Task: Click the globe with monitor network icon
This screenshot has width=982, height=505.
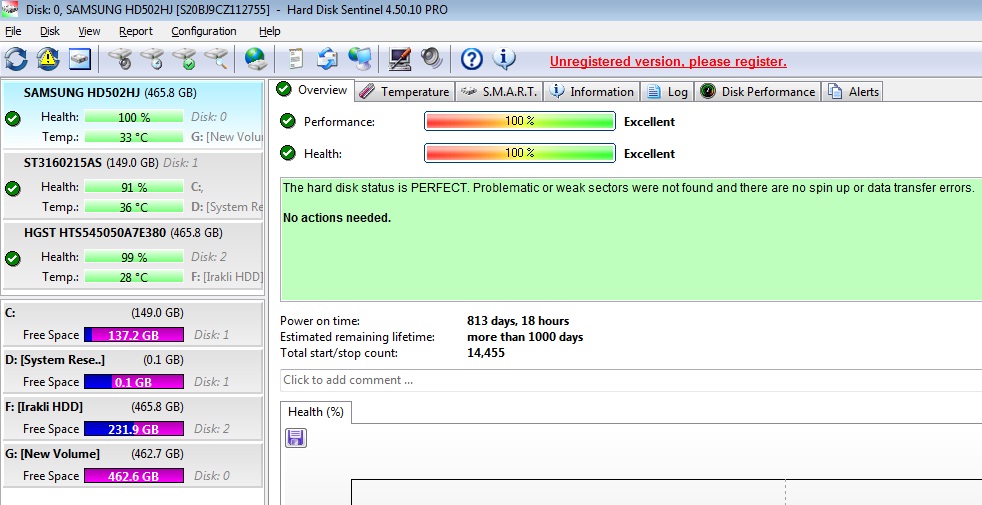Action: coord(360,59)
